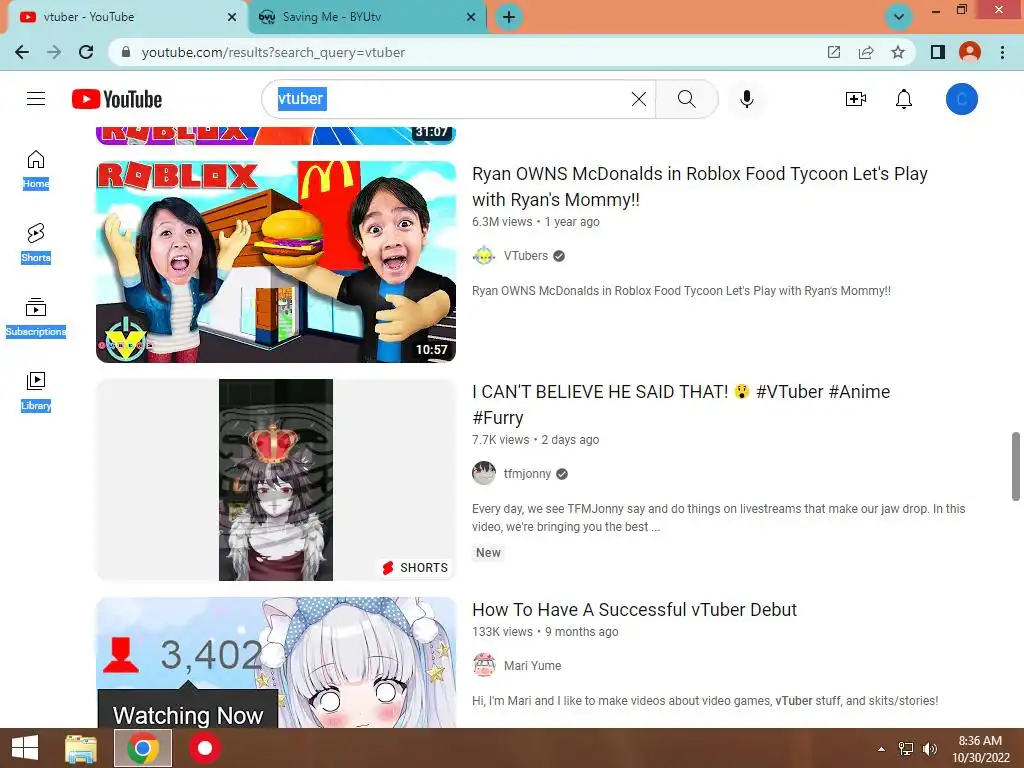Image resolution: width=1024 pixels, height=768 pixels.
Task: Close the Saving Me - BYUtv tab
Action: (x=471, y=17)
